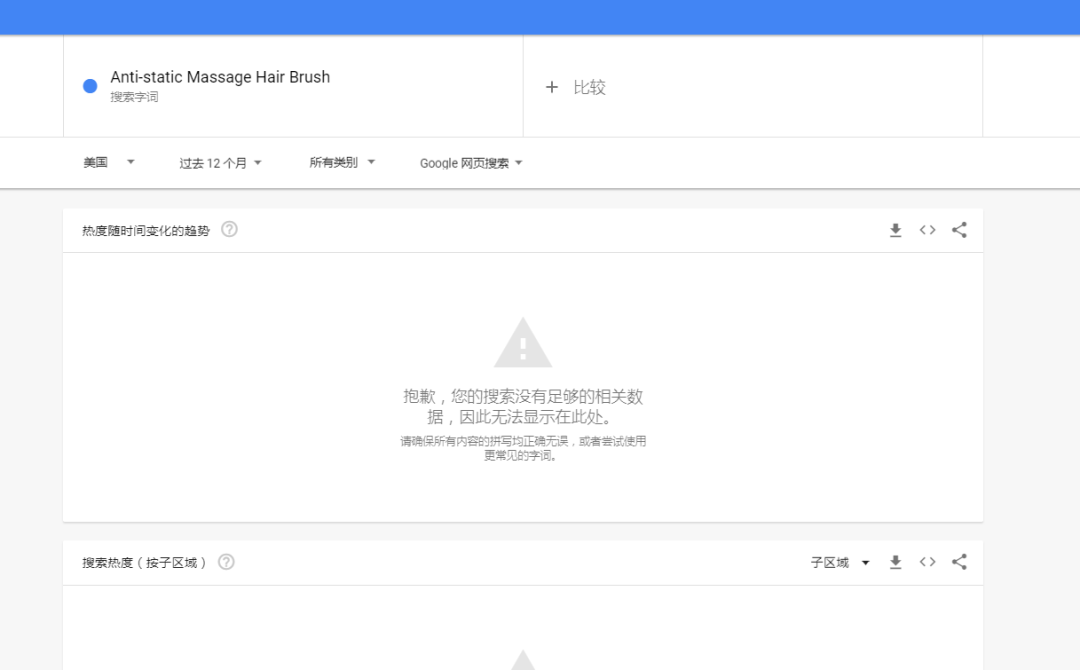The image size is (1080, 670).
Task: Share the interest over time chart
Action: [959, 230]
